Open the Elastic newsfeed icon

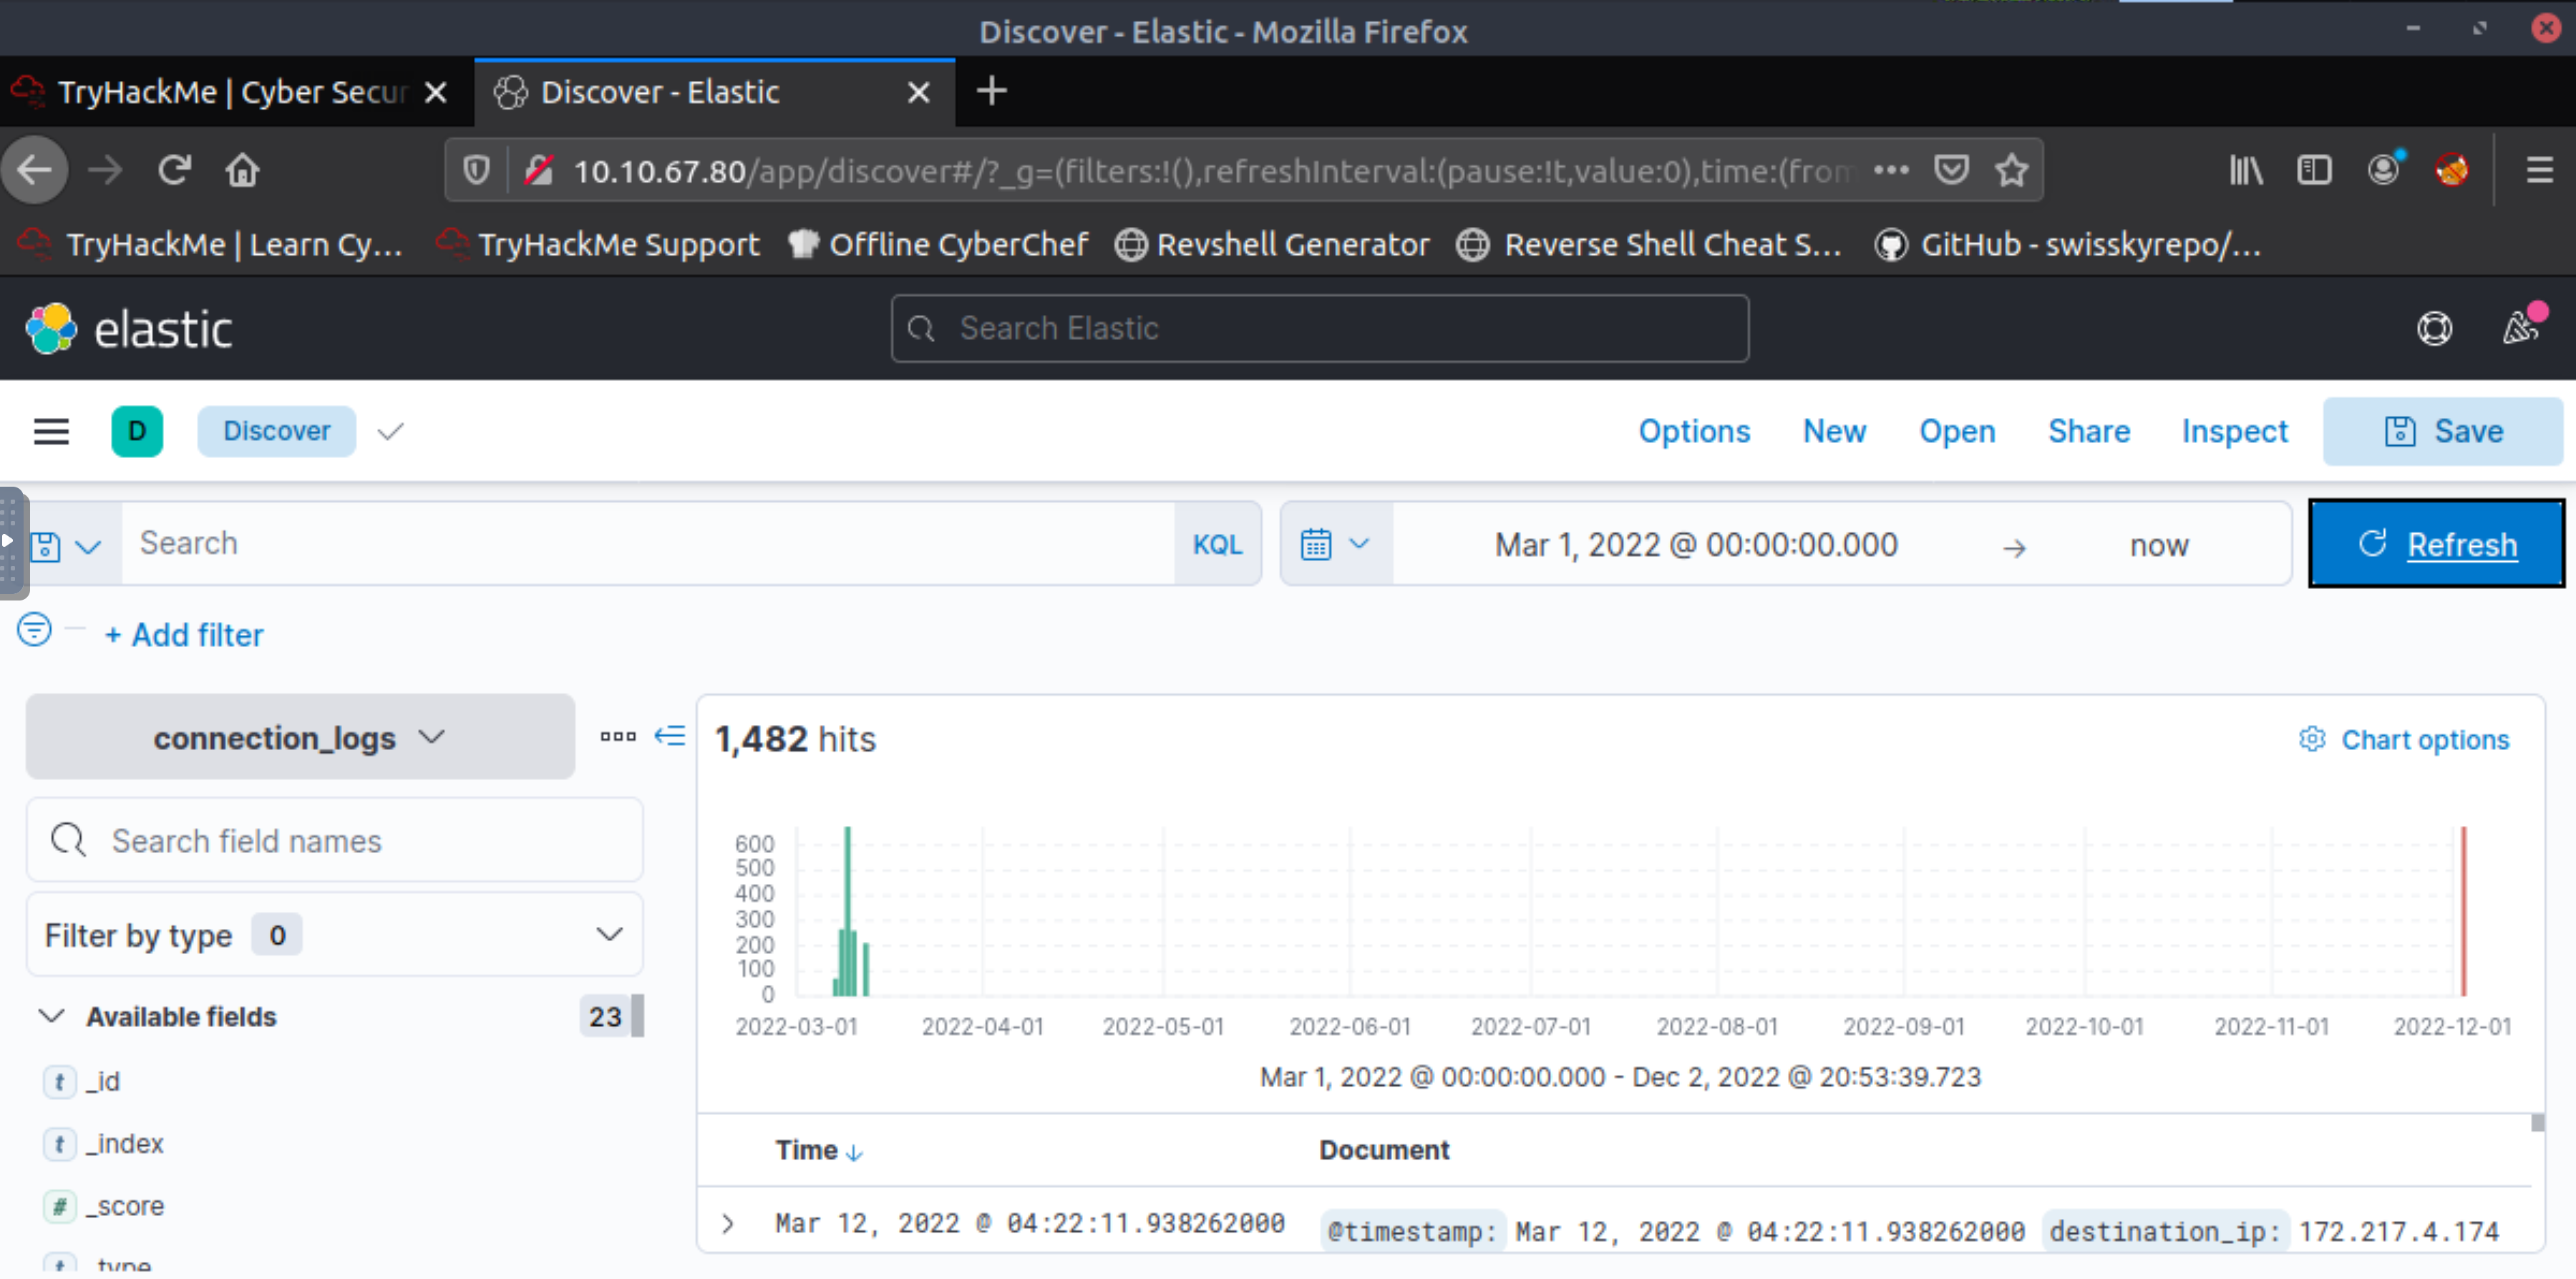tap(2521, 326)
